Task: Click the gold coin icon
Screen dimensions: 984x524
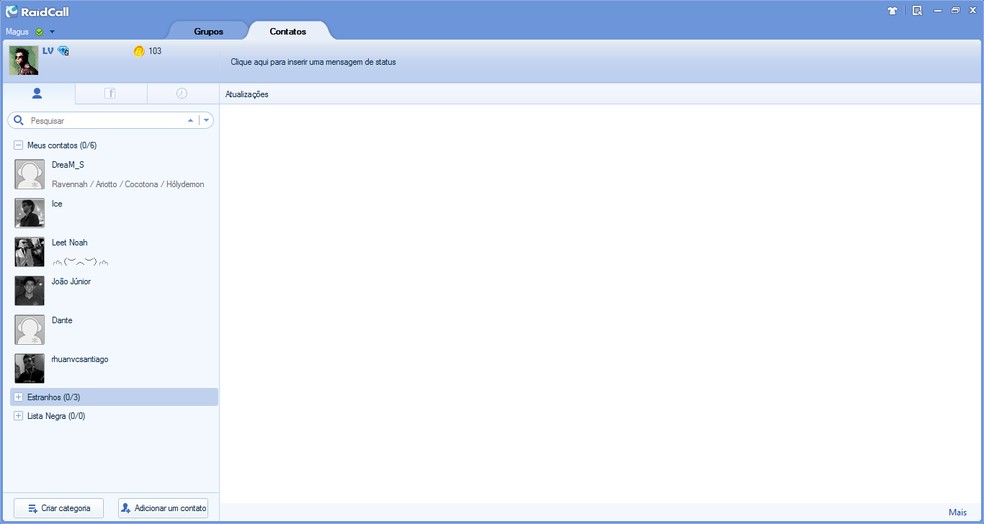Action: tap(139, 51)
